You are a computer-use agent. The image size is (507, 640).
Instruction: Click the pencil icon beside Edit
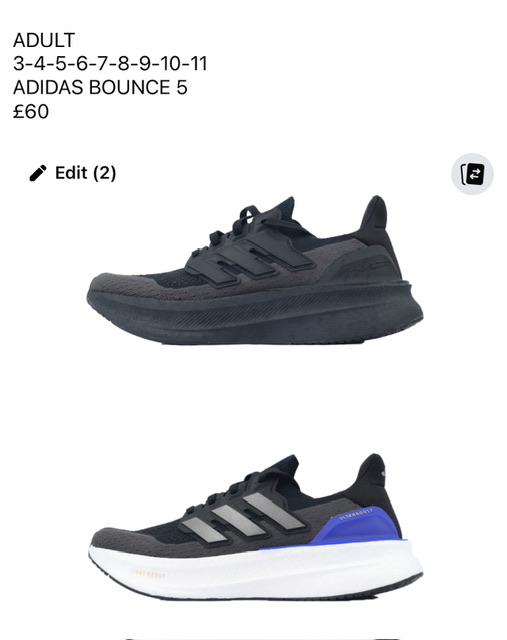38,173
